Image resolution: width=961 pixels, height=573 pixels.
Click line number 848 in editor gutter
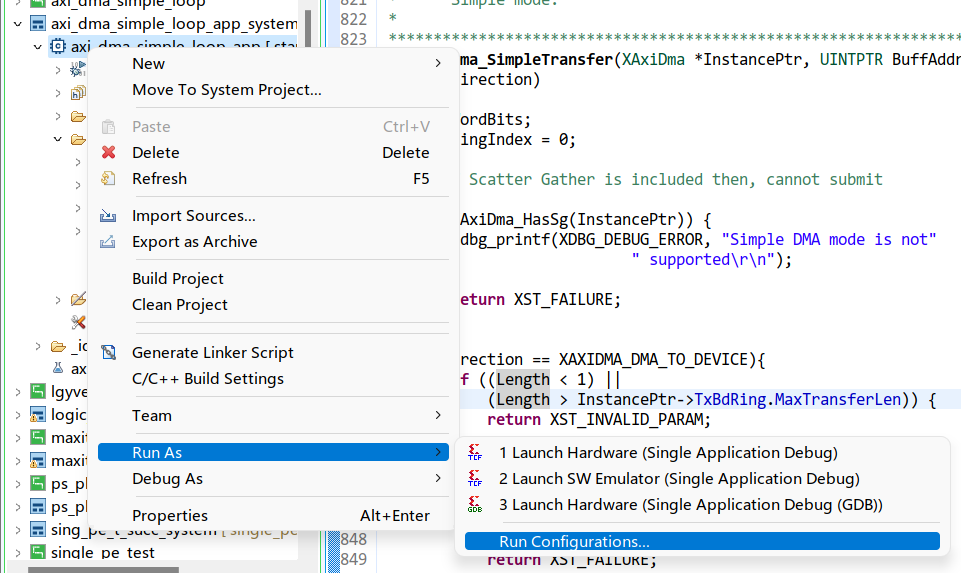click(x=354, y=539)
